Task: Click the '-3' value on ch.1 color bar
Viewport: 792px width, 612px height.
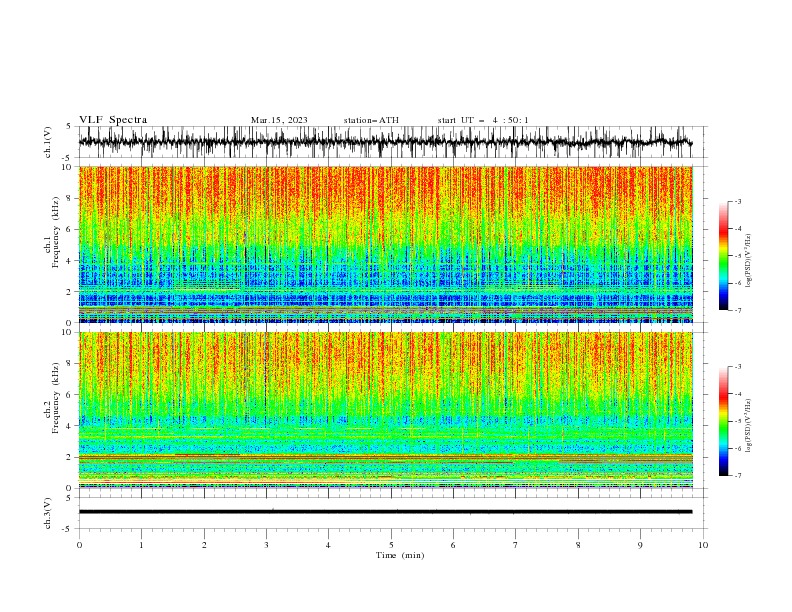Action: tap(738, 201)
